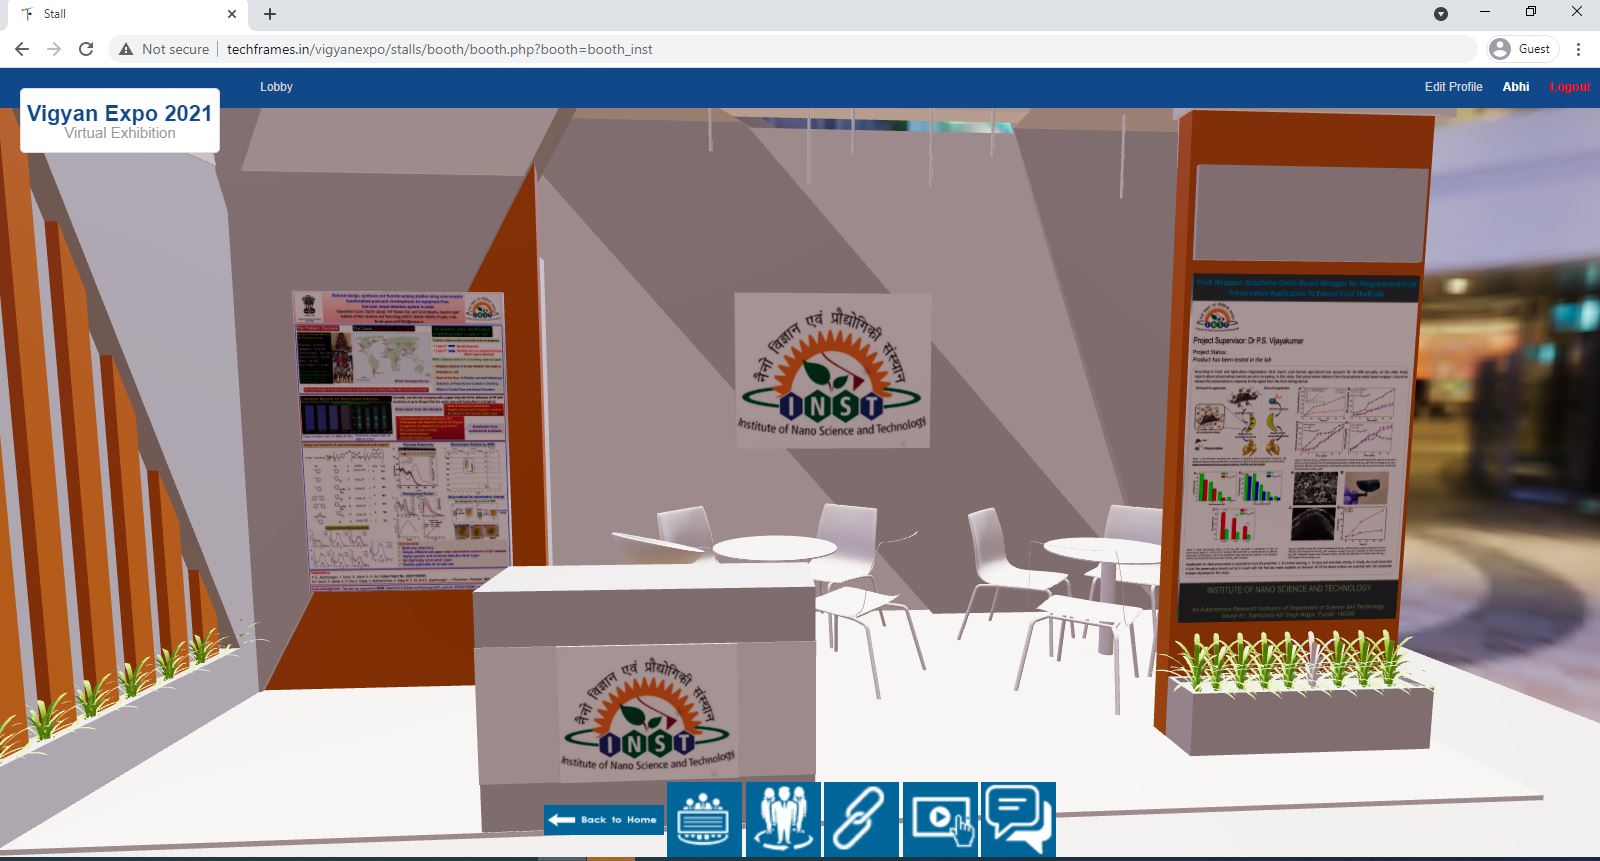Go to the Lobby menu item

point(276,87)
